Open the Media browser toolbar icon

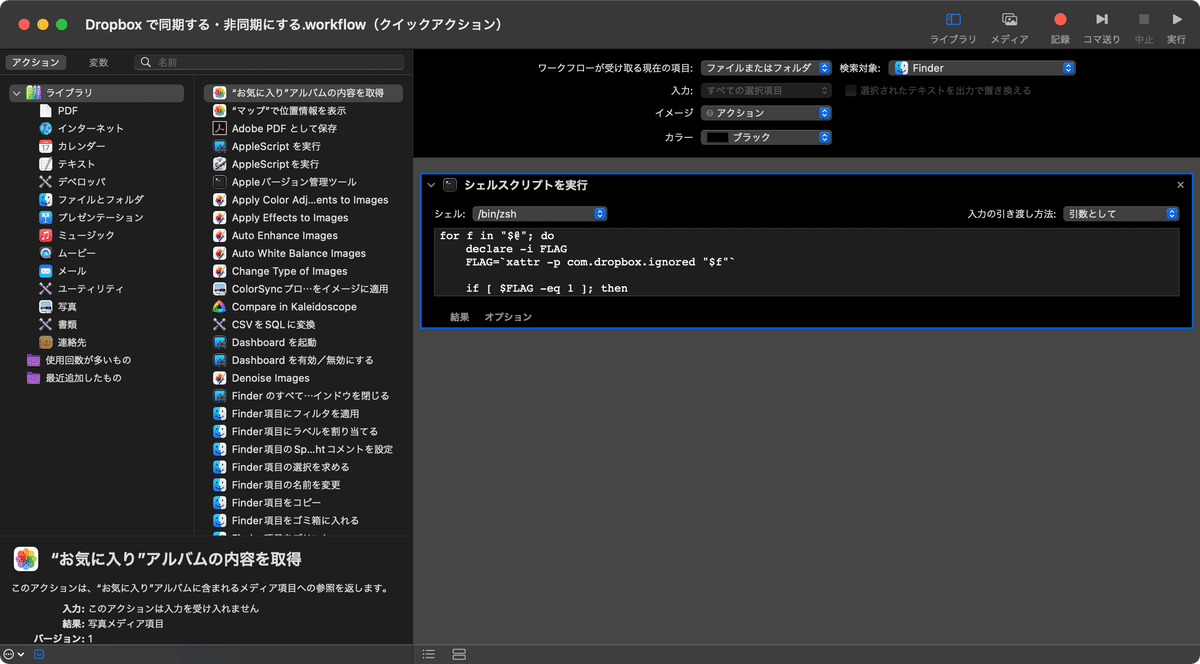[x=1009, y=26]
